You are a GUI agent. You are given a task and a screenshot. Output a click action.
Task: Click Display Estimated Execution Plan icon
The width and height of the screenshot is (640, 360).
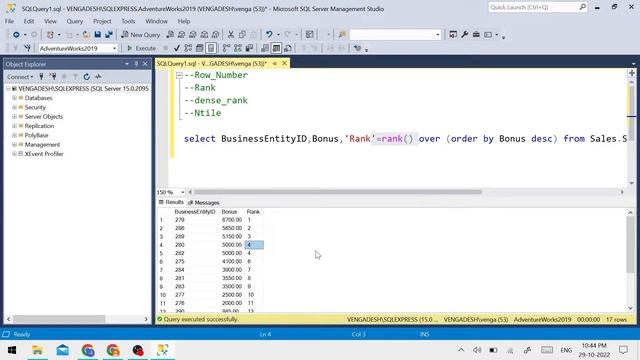(188, 48)
